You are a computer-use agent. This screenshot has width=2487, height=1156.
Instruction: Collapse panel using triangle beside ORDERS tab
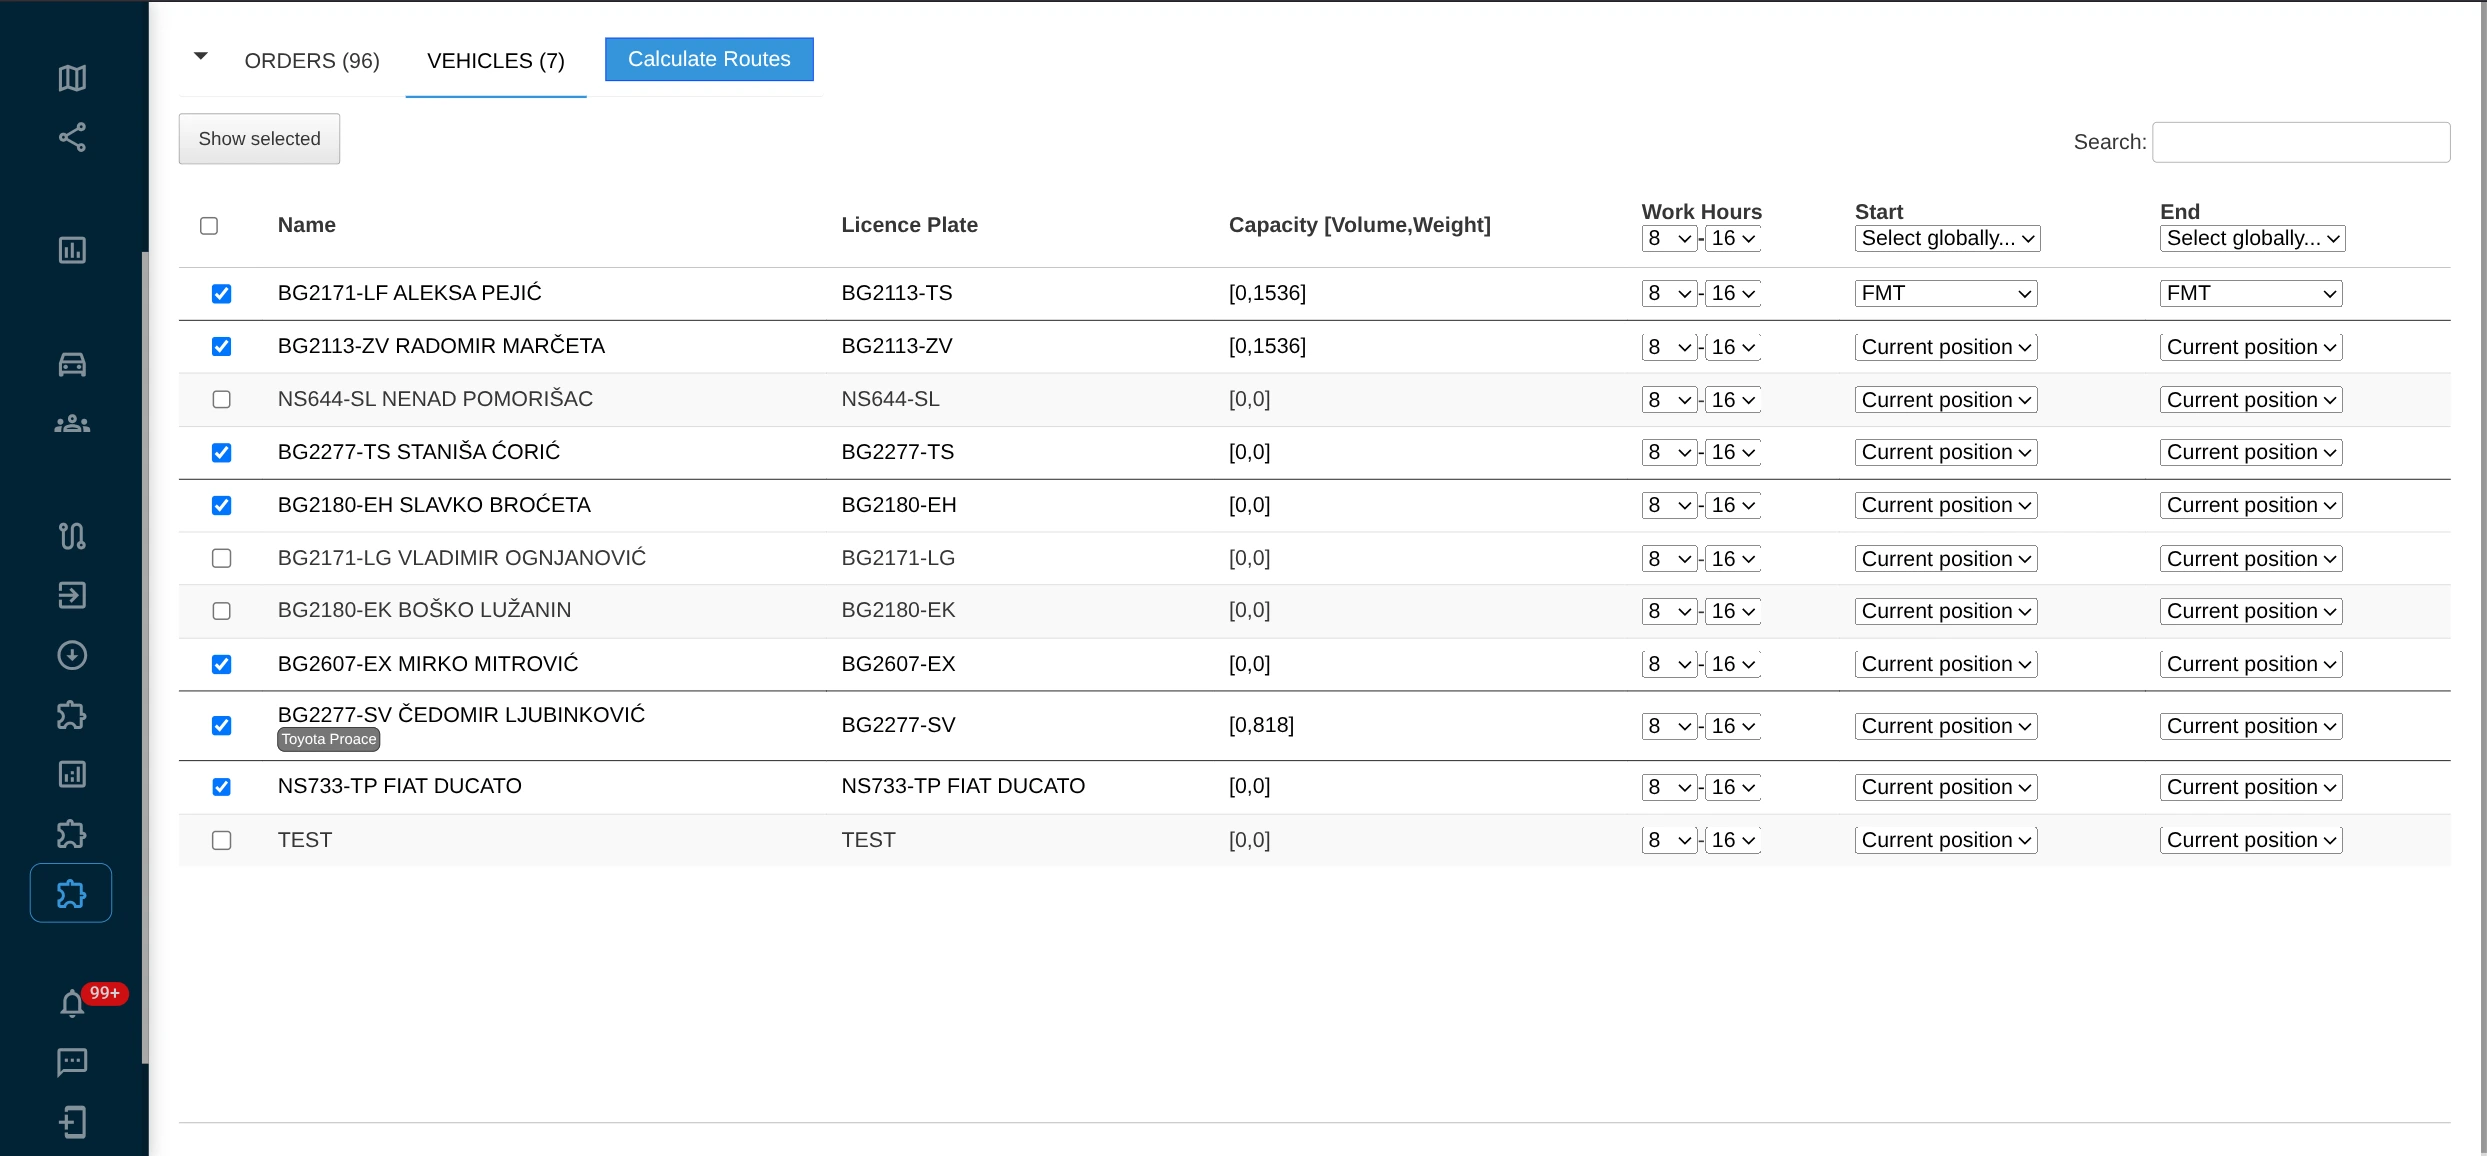point(201,56)
